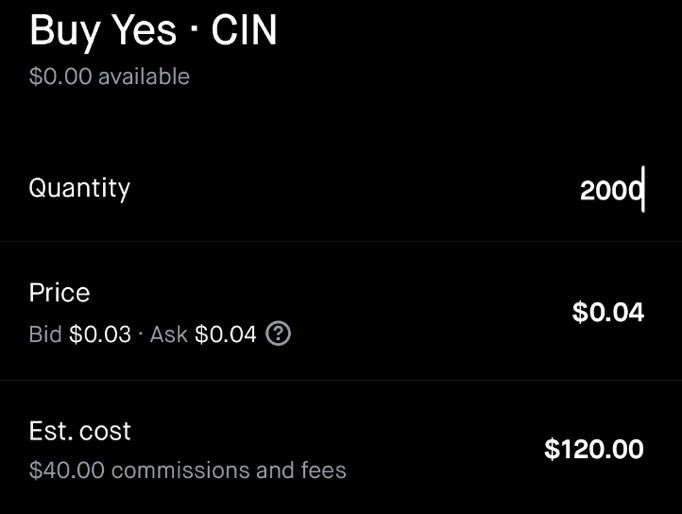Click the $120.00 estimated cost amount

click(x=594, y=450)
